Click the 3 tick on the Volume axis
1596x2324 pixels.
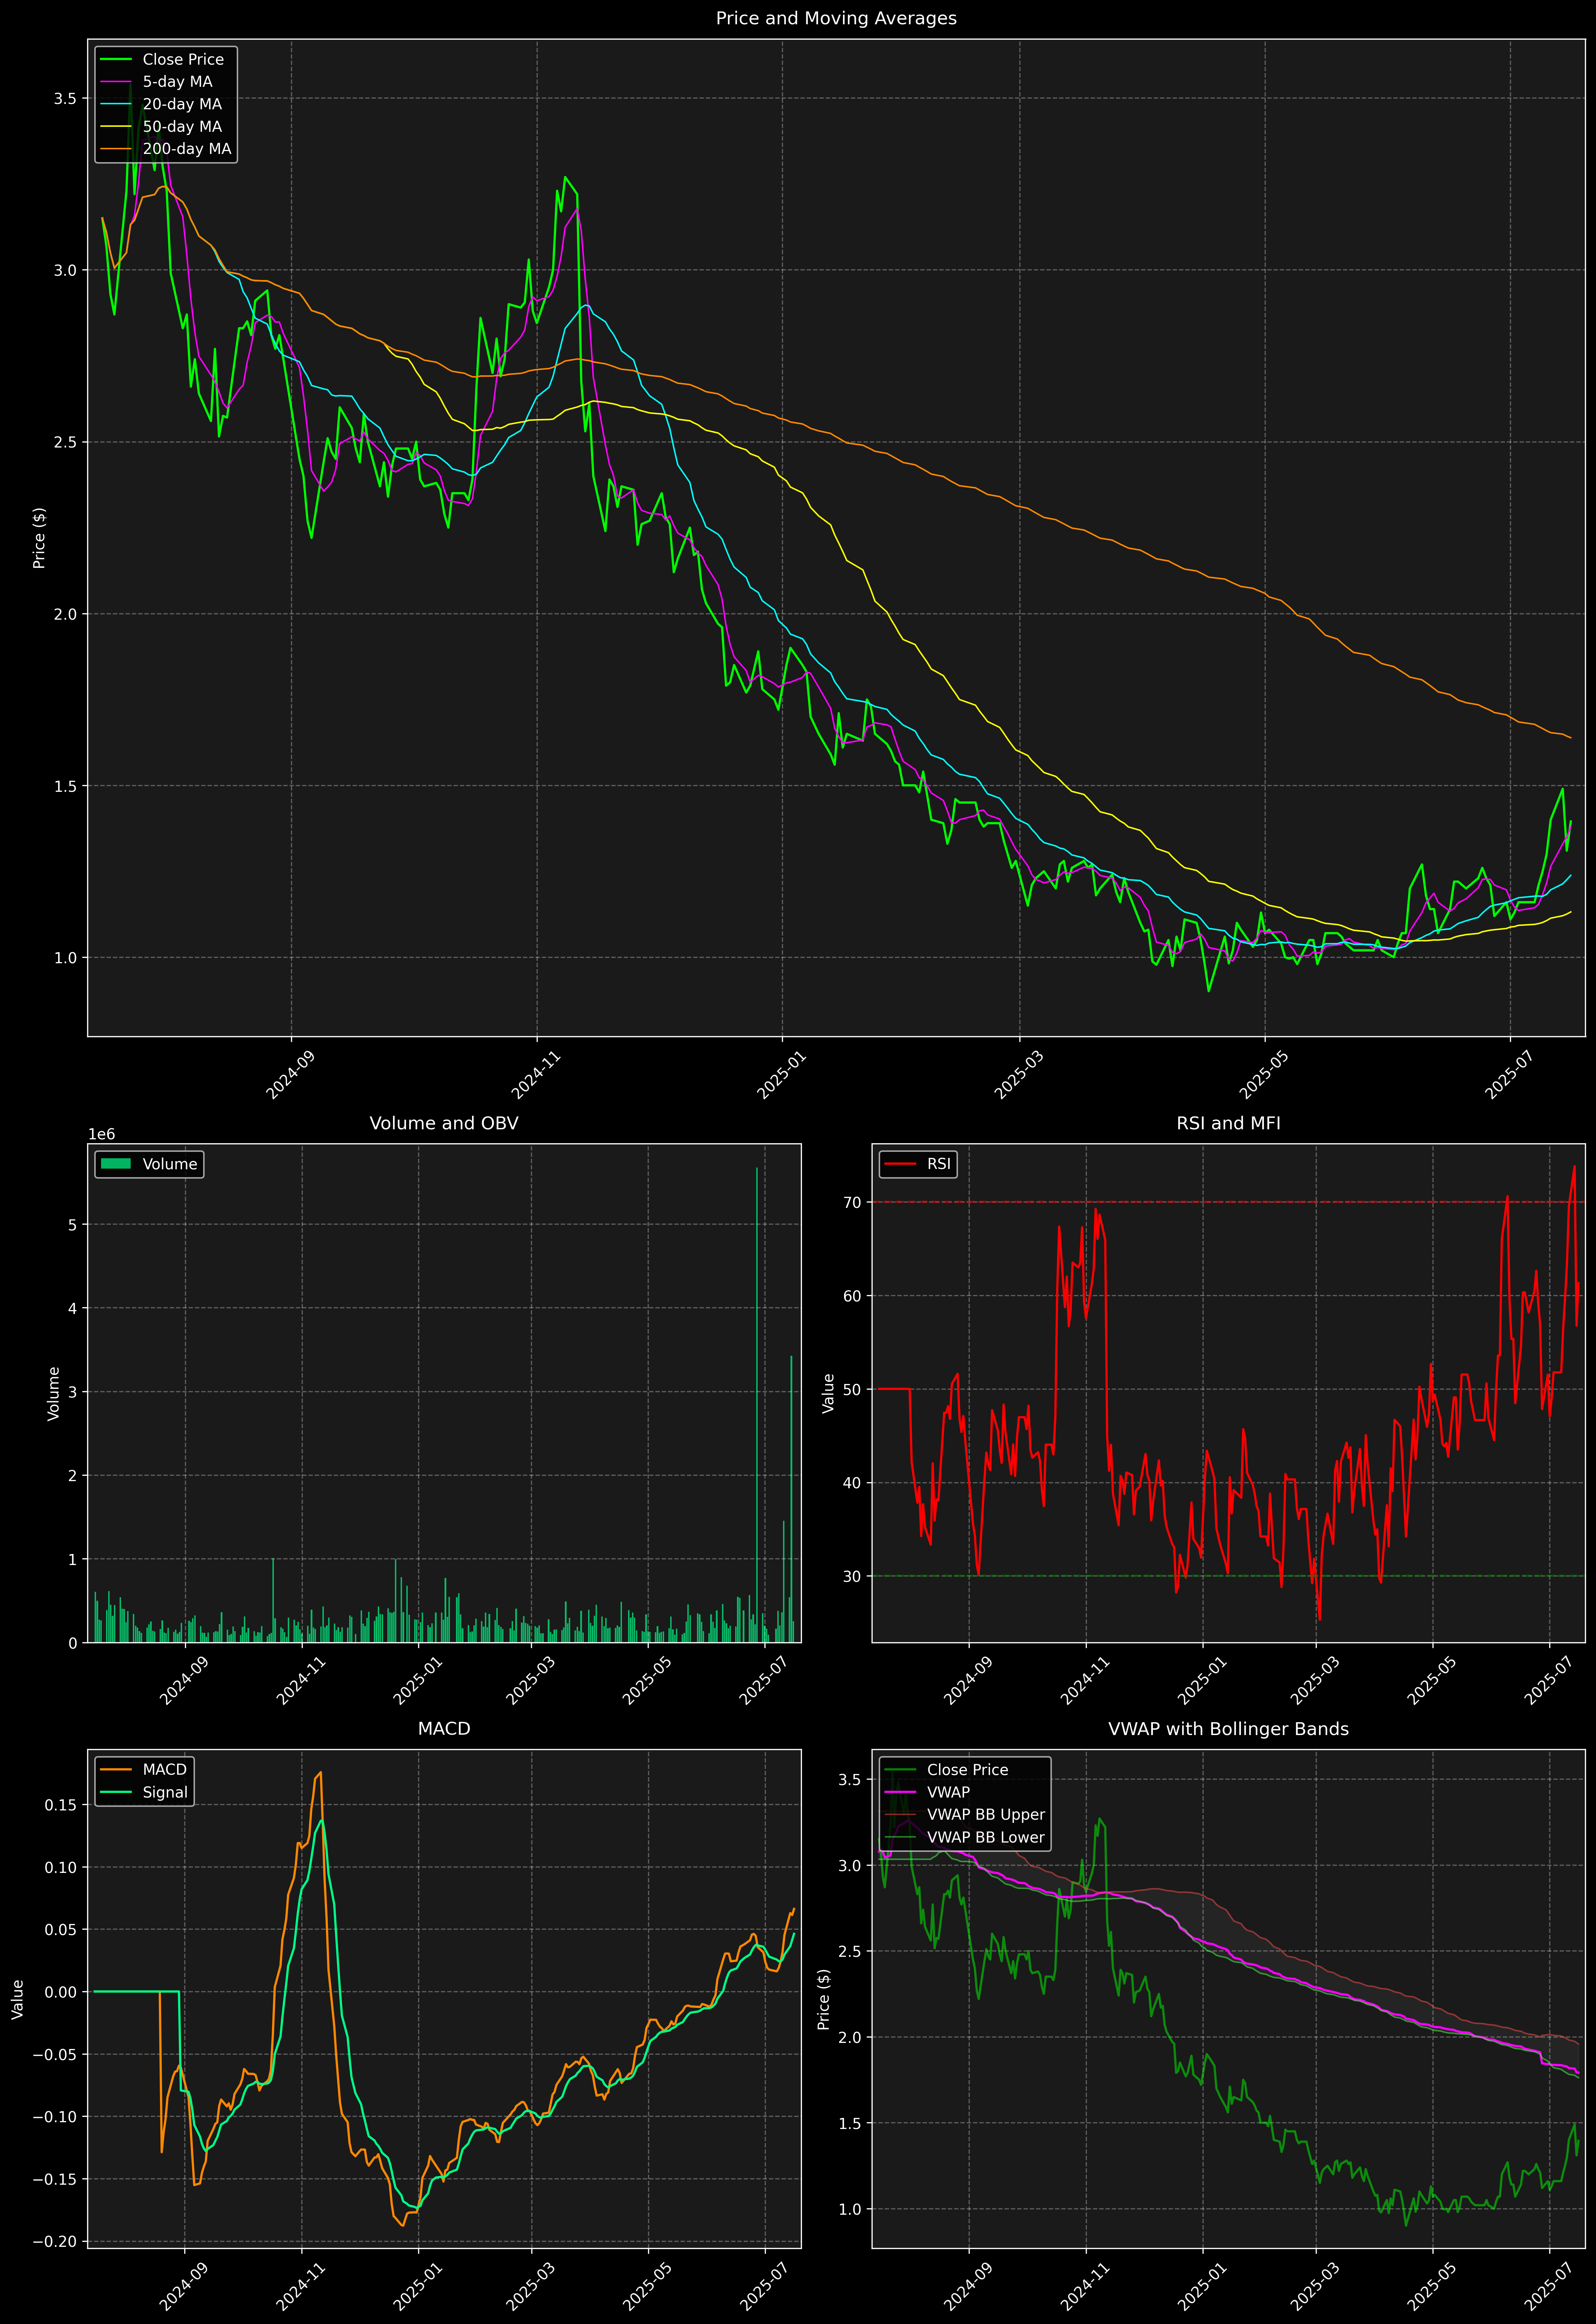[72, 1392]
